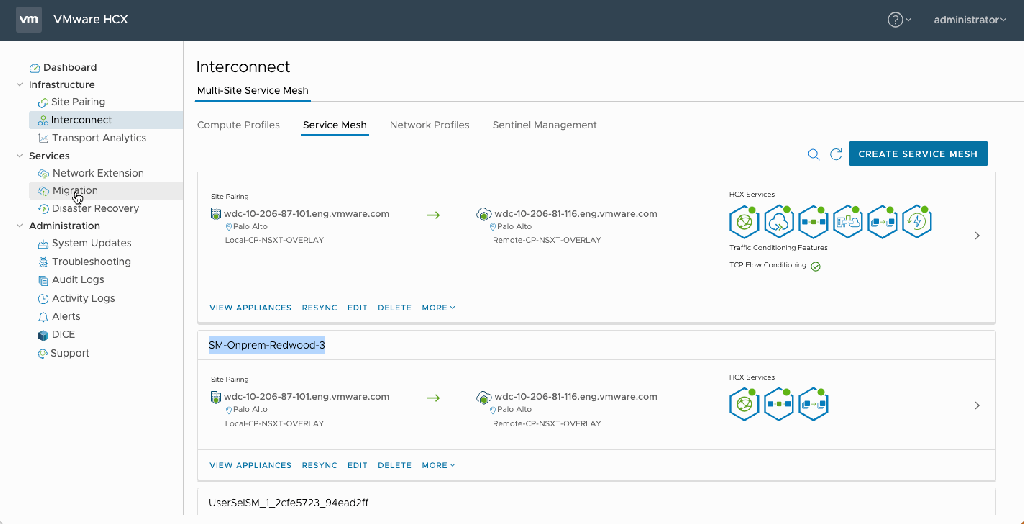Viewport: 1024px width, 524px height.
Task: Open Sentinel Management tab
Action: (545, 125)
